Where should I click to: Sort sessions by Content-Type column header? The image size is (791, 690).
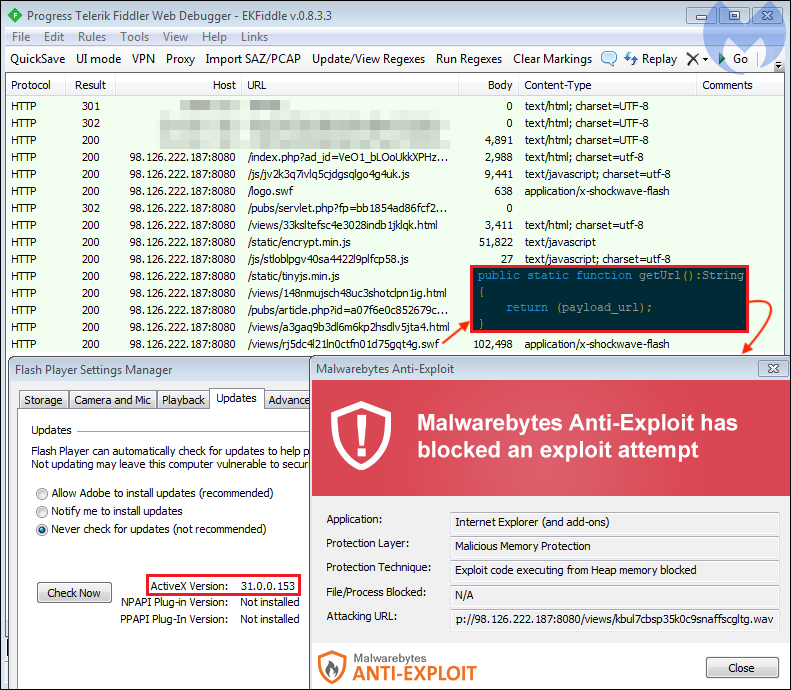tap(607, 85)
